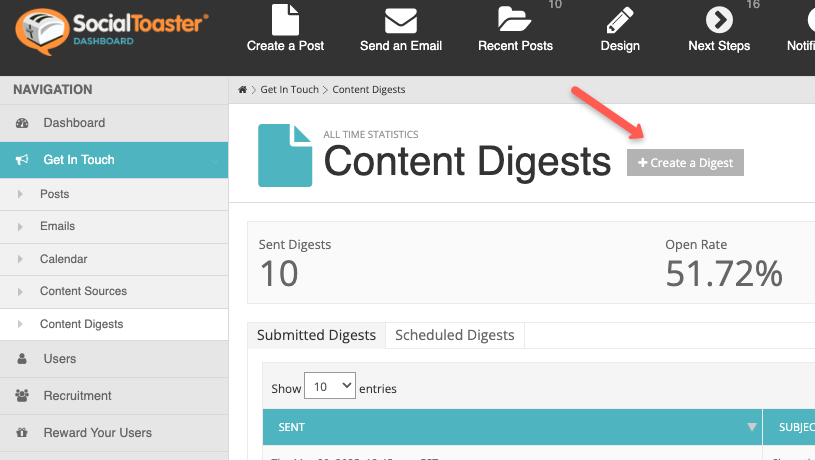
Task: Click the Content Digests page title
Action: coord(467,161)
